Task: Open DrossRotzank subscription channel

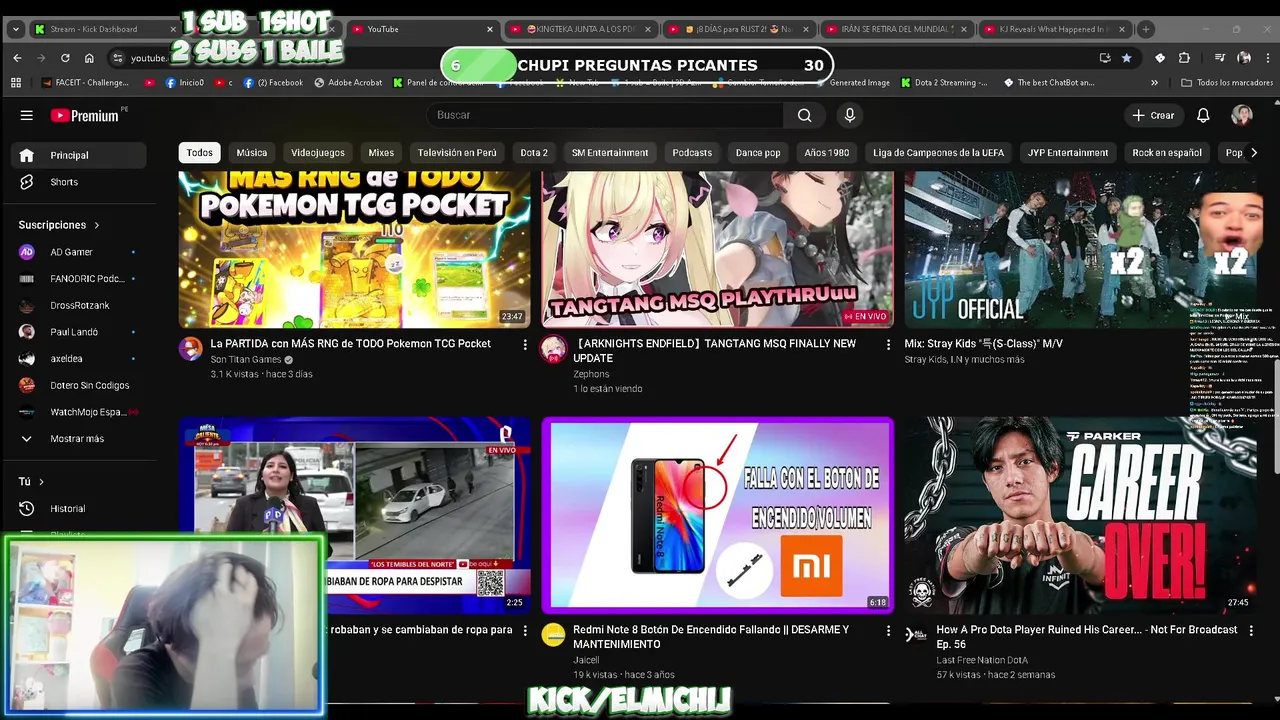Action: tap(80, 305)
